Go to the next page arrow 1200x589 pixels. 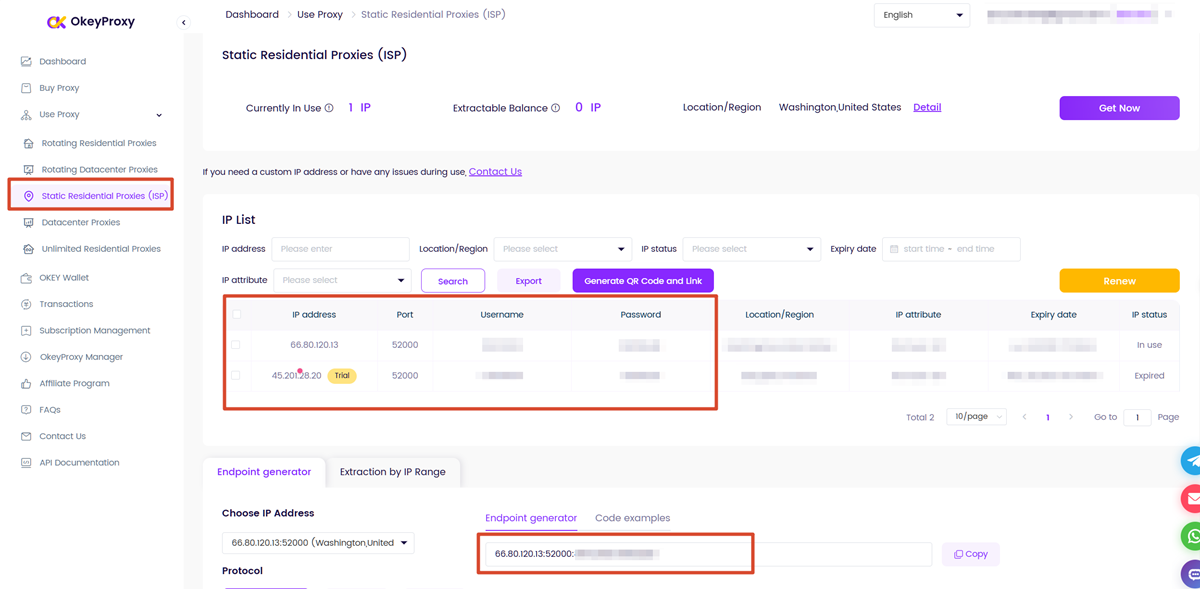pyautogui.click(x=1071, y=417)
